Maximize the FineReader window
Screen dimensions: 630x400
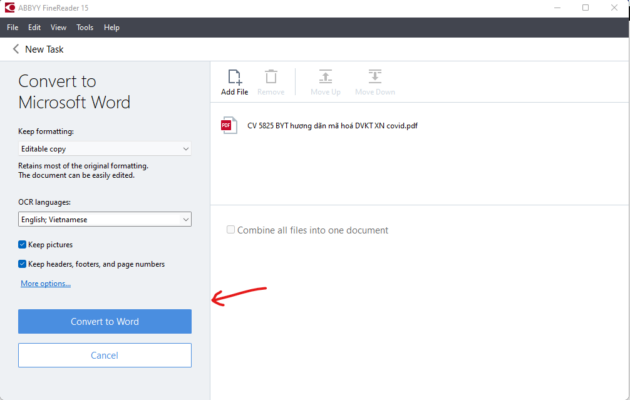(x=585, y=8)
